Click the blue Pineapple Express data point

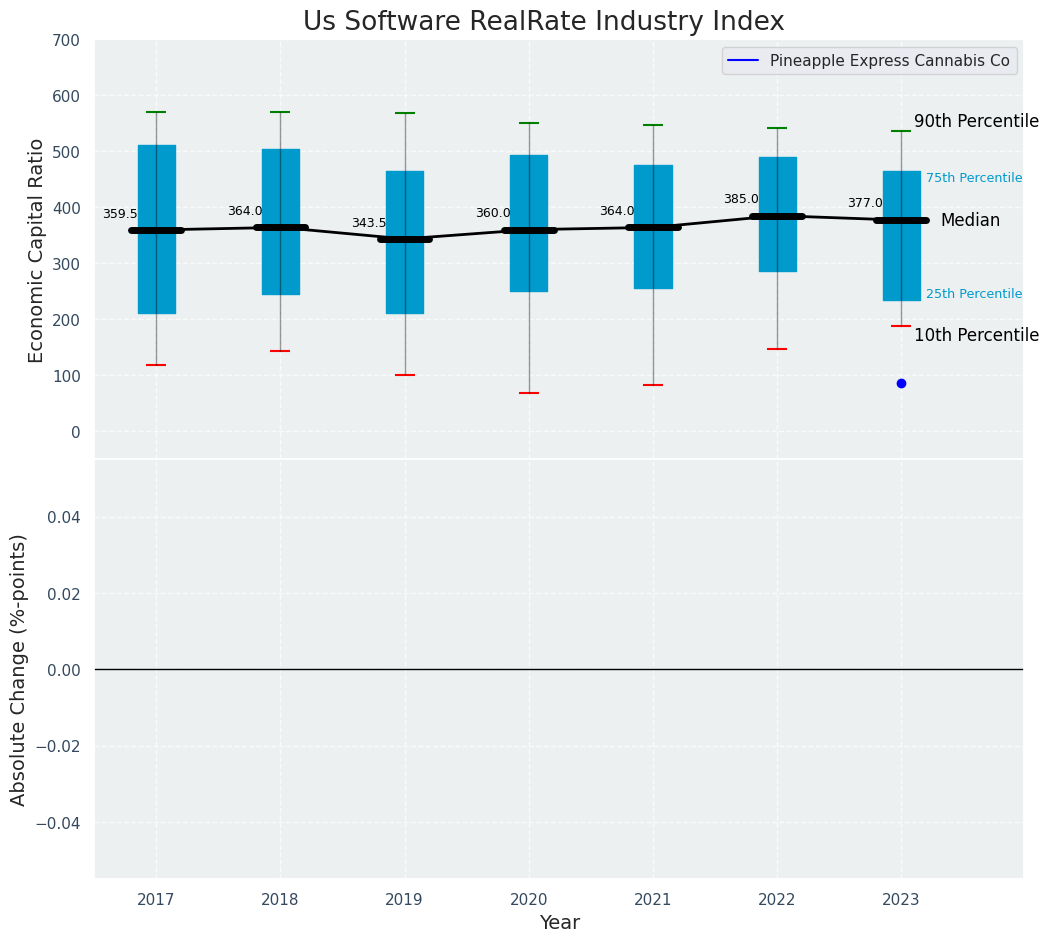pos(901,383)
